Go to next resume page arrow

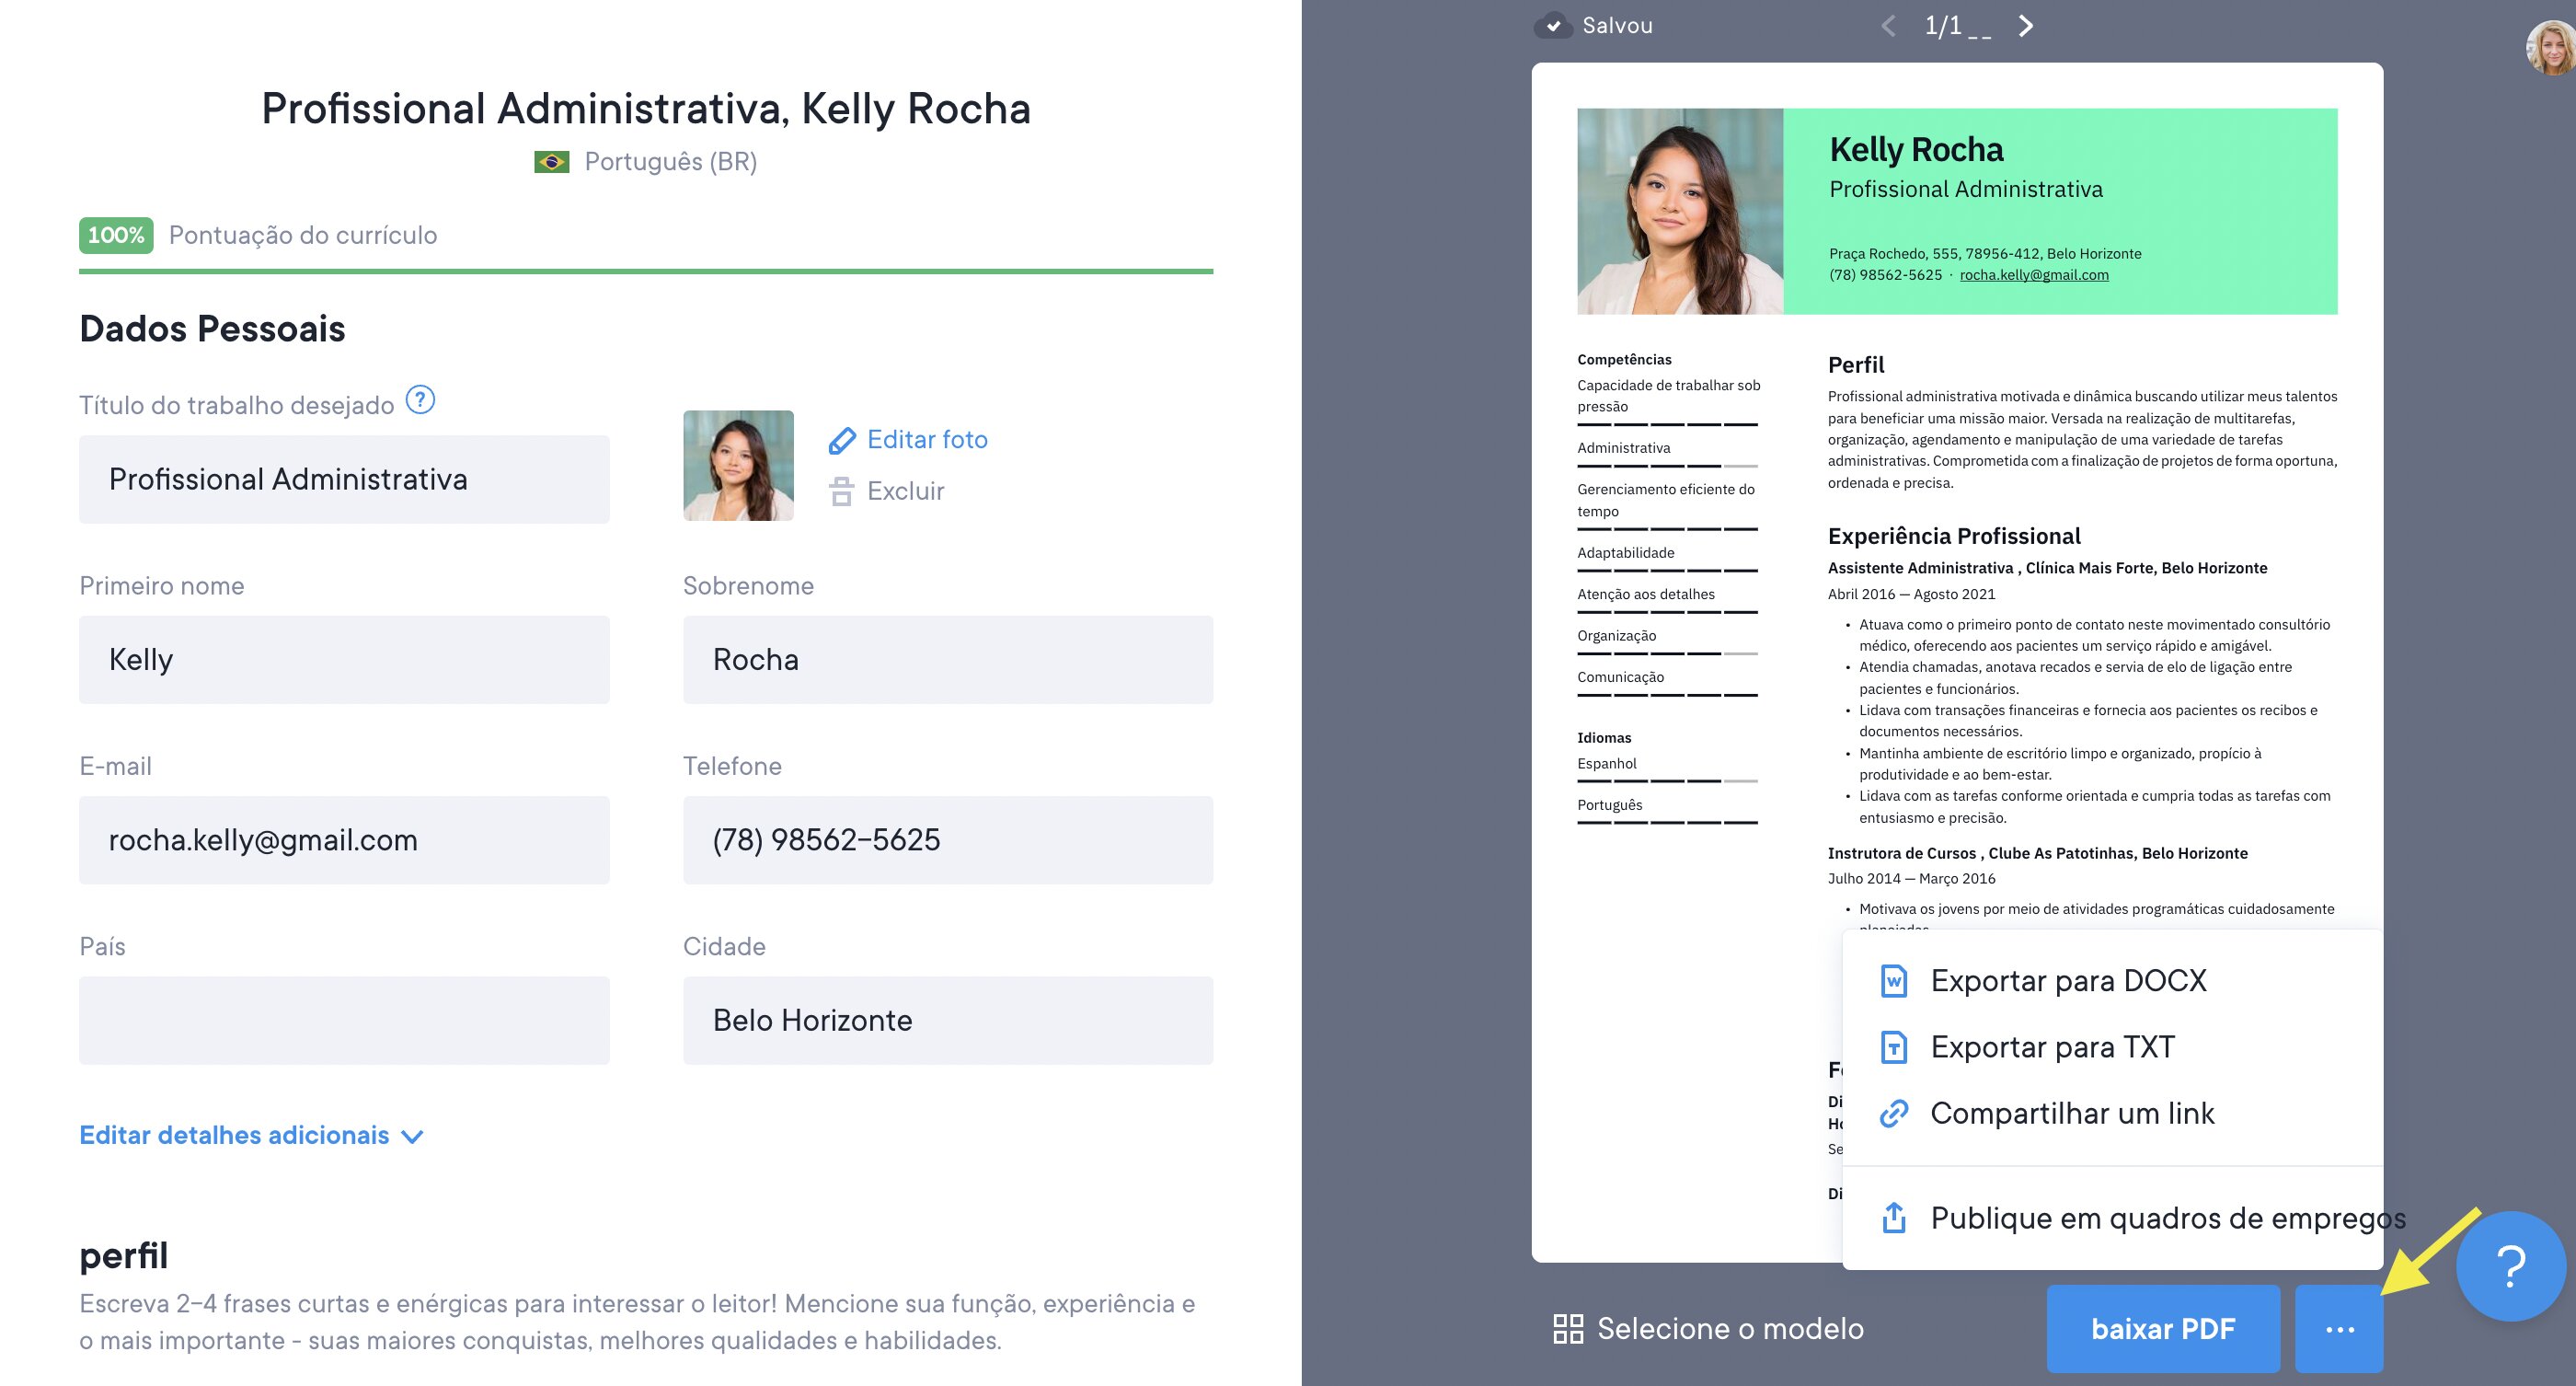pyautogui.click(x=2025, y=26)
